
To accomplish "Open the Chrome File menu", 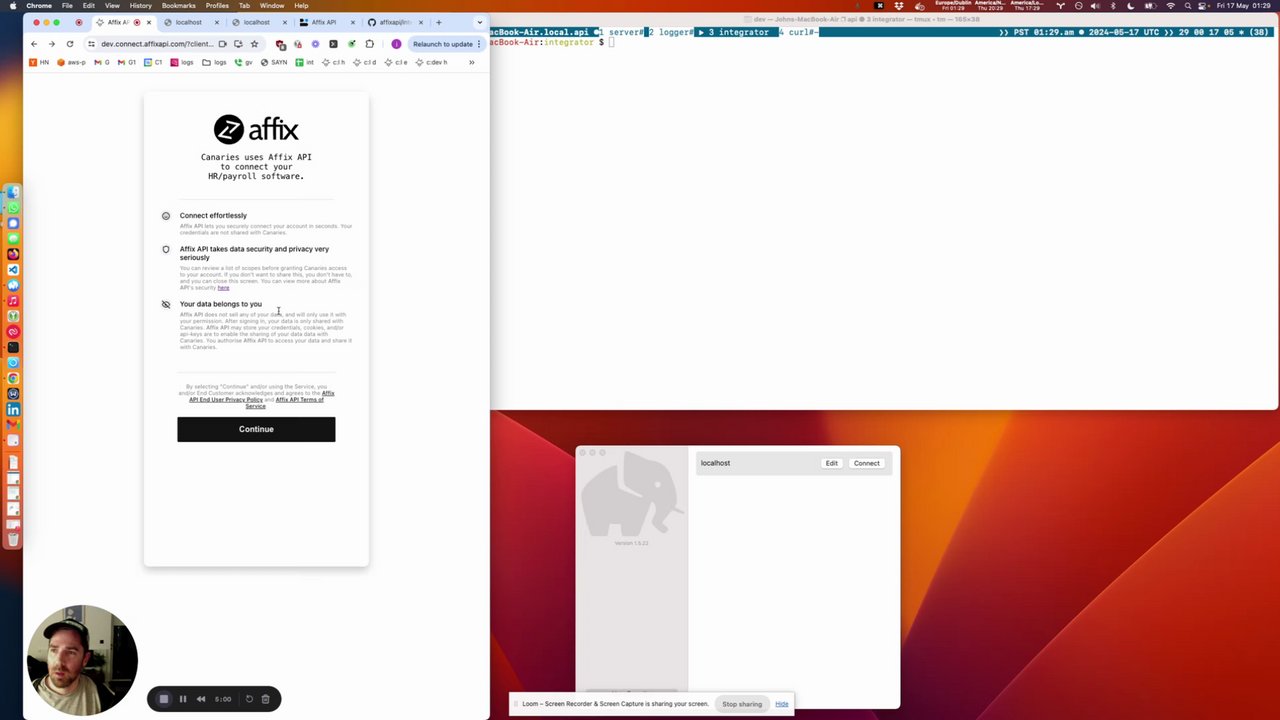I will click(x=67, y=6).
